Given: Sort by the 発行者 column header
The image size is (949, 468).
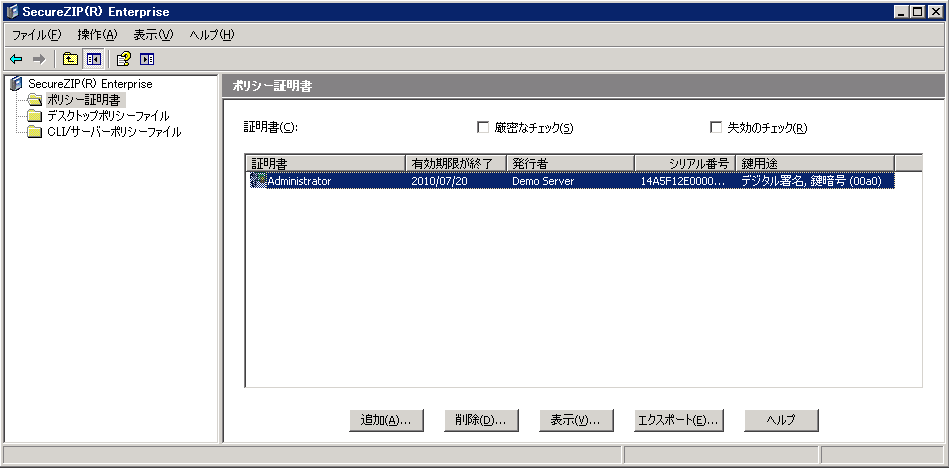Looking at the screenshot, I should coord(571,163).
